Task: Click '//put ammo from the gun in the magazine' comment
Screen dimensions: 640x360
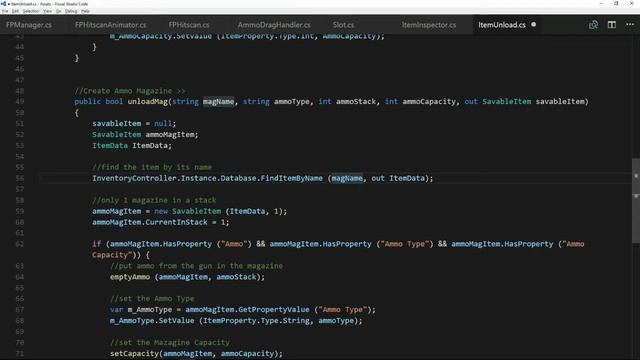Action: coord(196,266)
